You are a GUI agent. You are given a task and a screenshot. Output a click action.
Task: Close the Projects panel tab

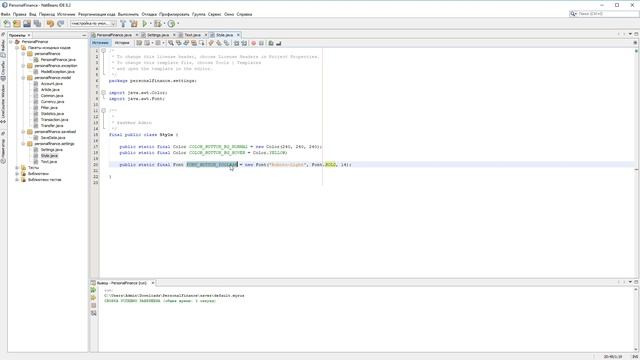click(29, 36)
